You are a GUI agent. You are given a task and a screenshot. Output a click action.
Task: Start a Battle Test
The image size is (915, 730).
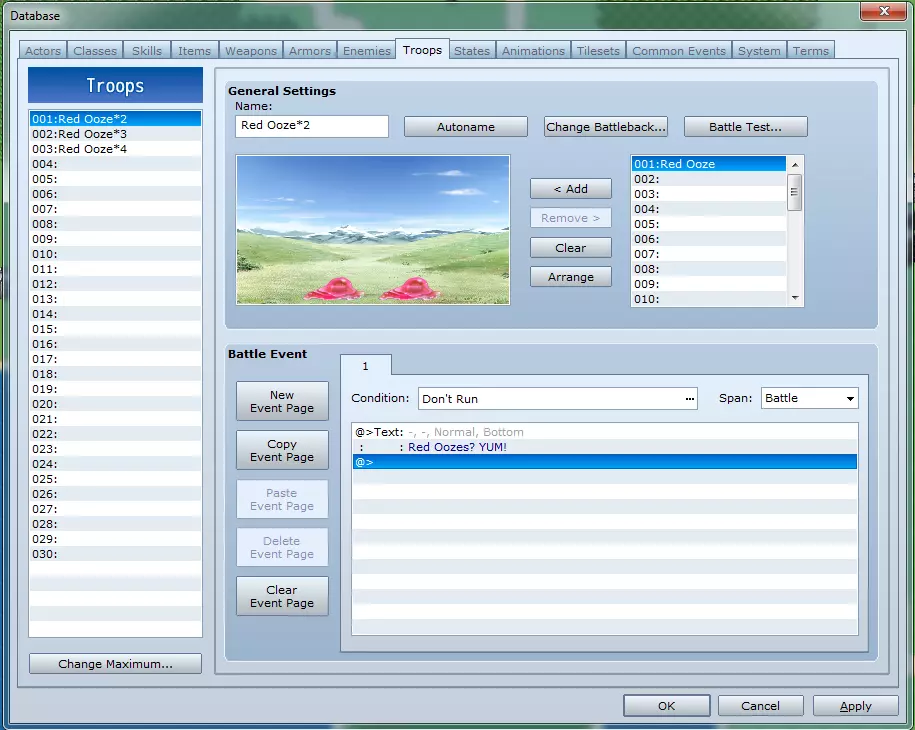[745, 127]
